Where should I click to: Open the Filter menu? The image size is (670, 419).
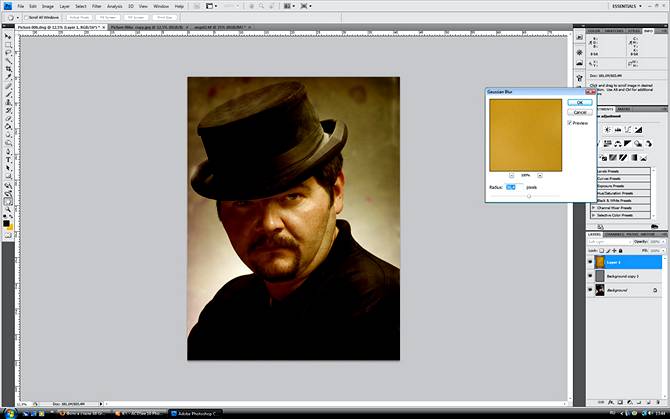click(x=96, y=5)
